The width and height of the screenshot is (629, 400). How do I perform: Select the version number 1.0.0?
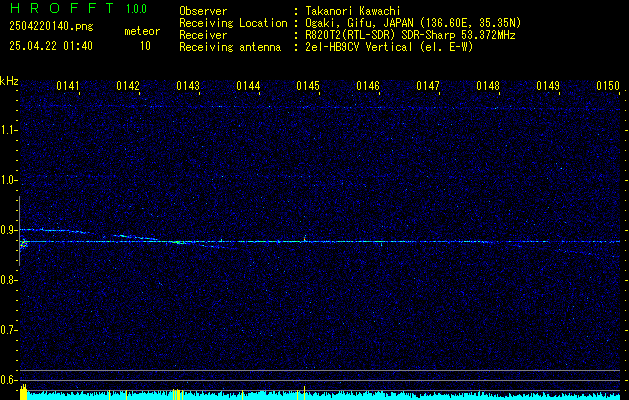(x=136, y=8)
